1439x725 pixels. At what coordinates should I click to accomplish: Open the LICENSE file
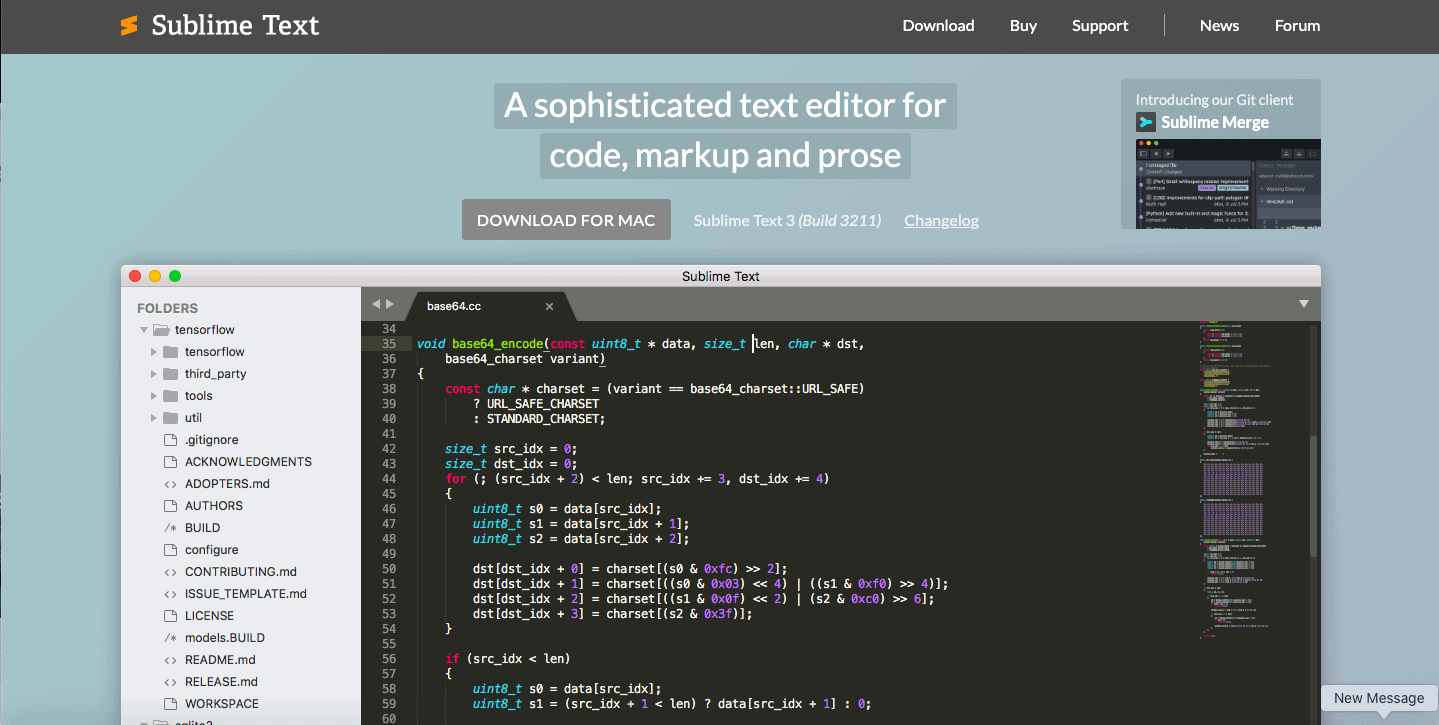(x=209, y=616)
